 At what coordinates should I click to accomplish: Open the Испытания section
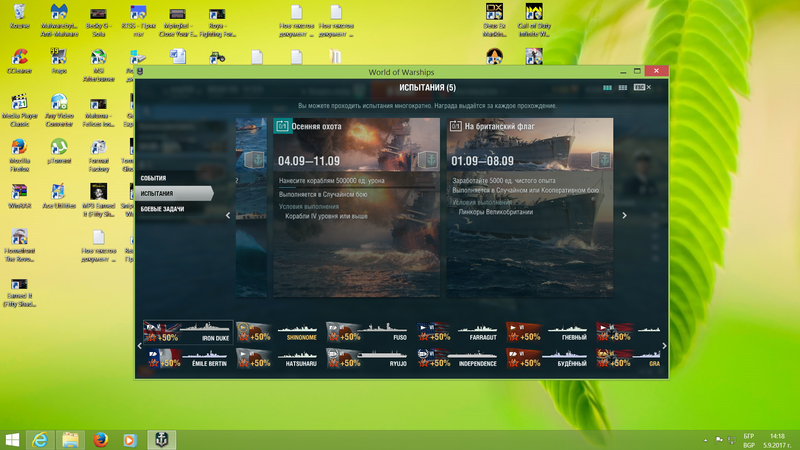(173, 193)
